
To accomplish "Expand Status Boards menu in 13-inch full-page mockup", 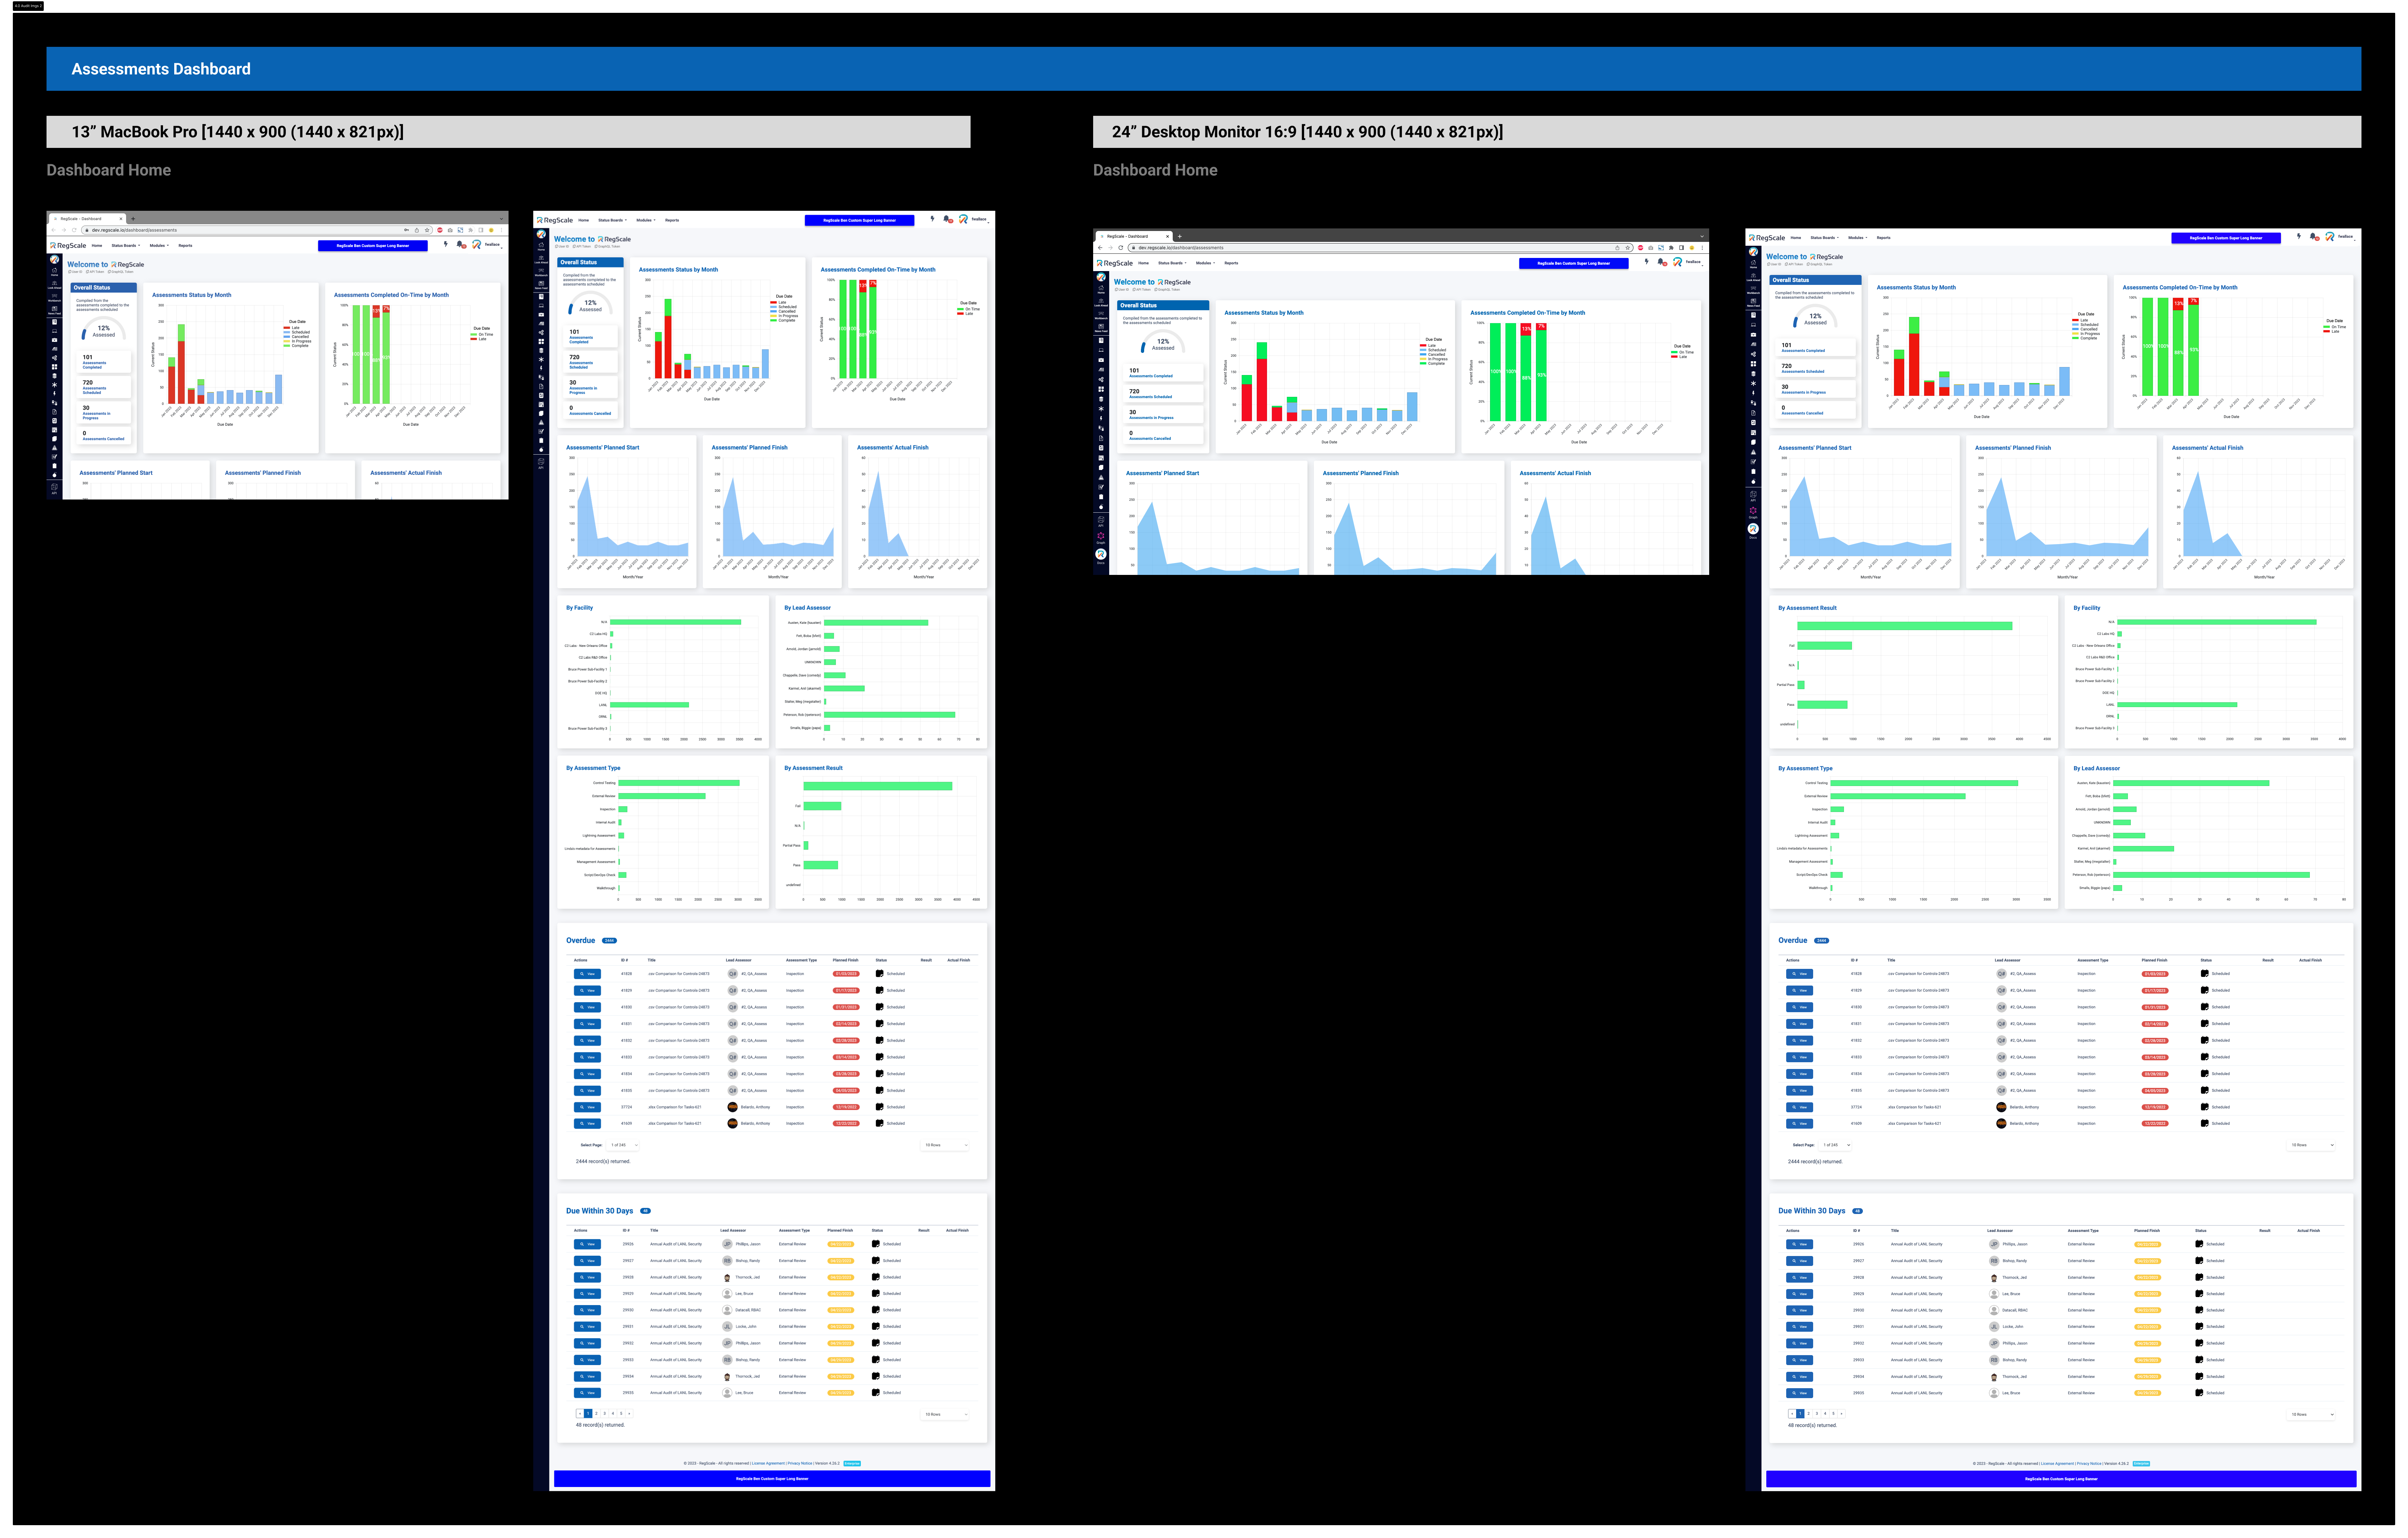I will [613, 220].
